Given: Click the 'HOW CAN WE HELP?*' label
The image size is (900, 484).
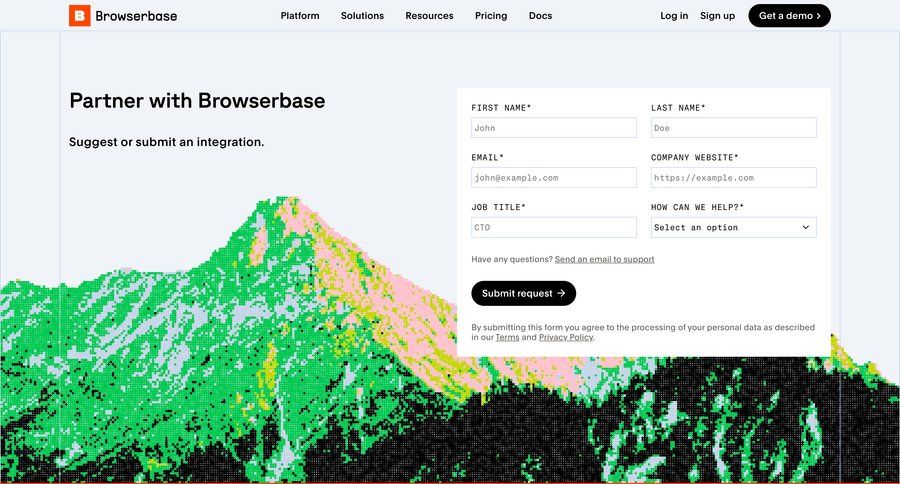Looking at the screenshot, I should (697, 207).
